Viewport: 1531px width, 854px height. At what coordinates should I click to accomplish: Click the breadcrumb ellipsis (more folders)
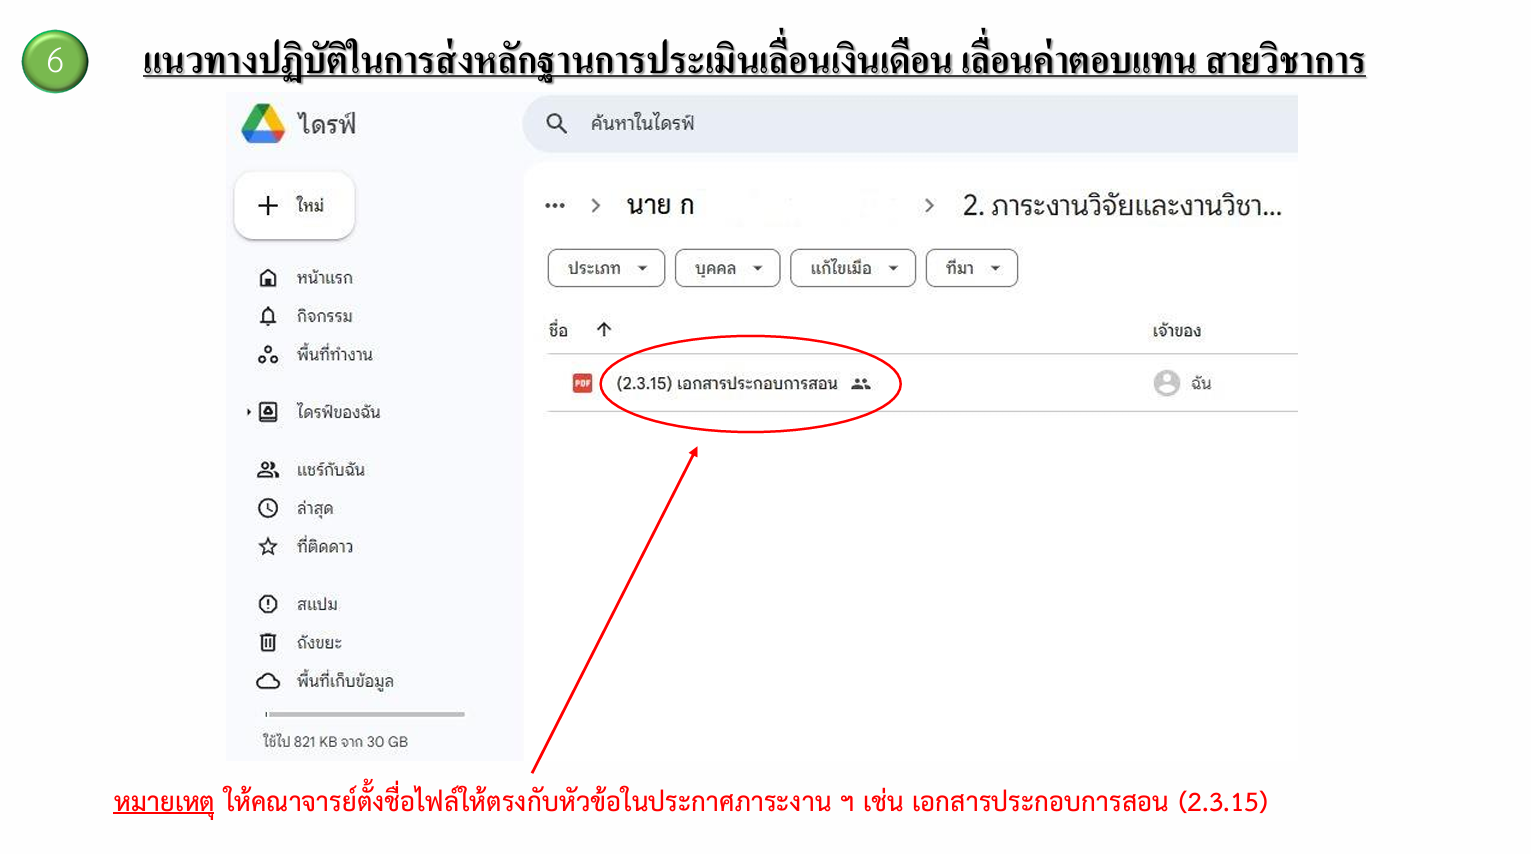tap(555, 206)
